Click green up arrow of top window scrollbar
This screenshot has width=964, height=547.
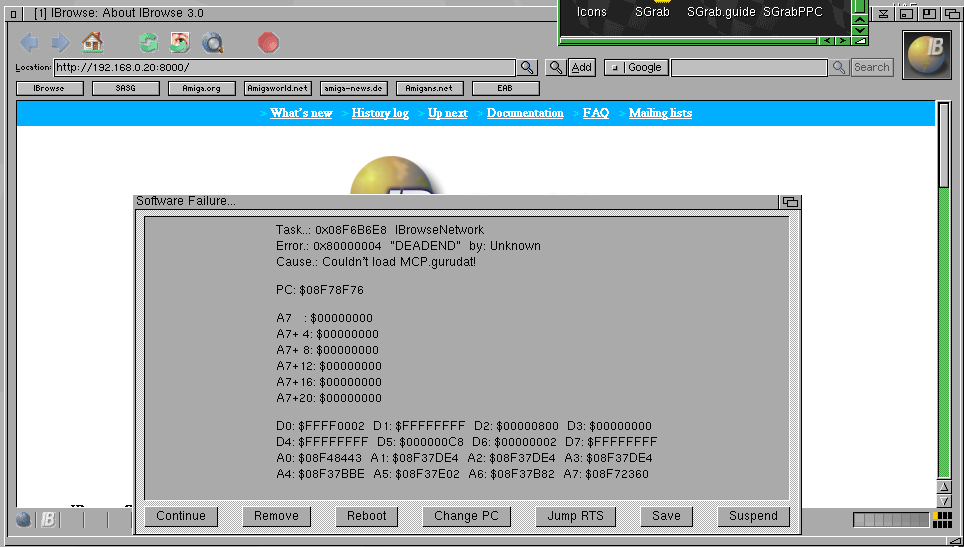click(859, 20)
